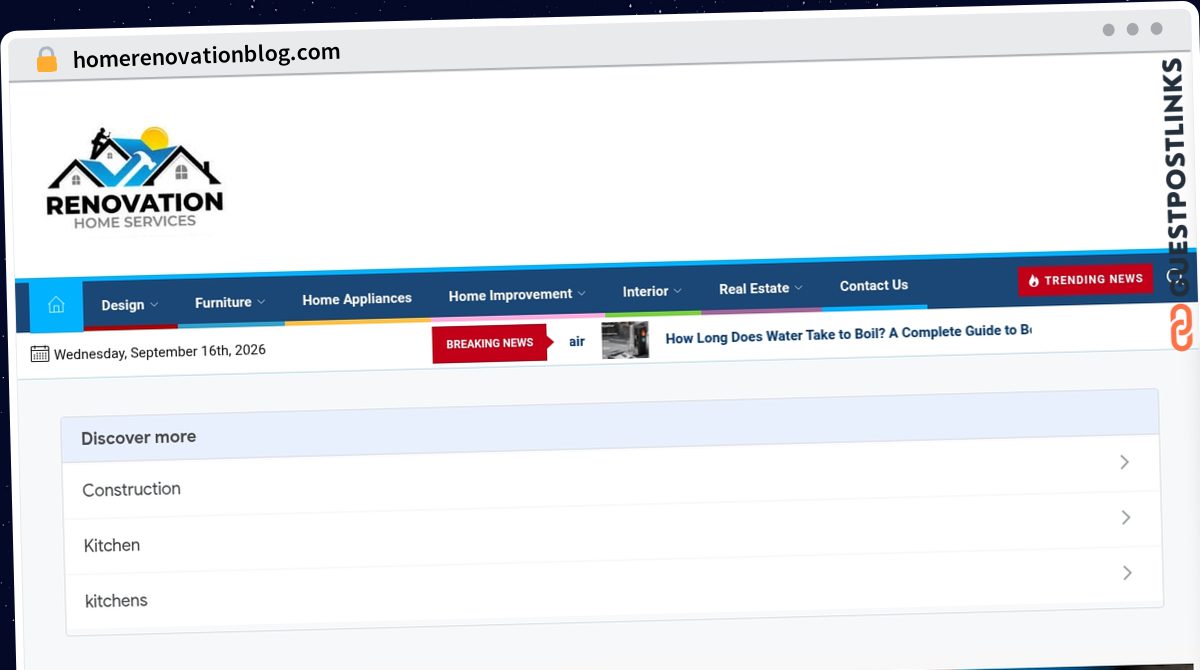Expand the Interior menu arrow
The height and width of the screenshot is (670, 1200).
pyautogui.click(x=677, y=291)
